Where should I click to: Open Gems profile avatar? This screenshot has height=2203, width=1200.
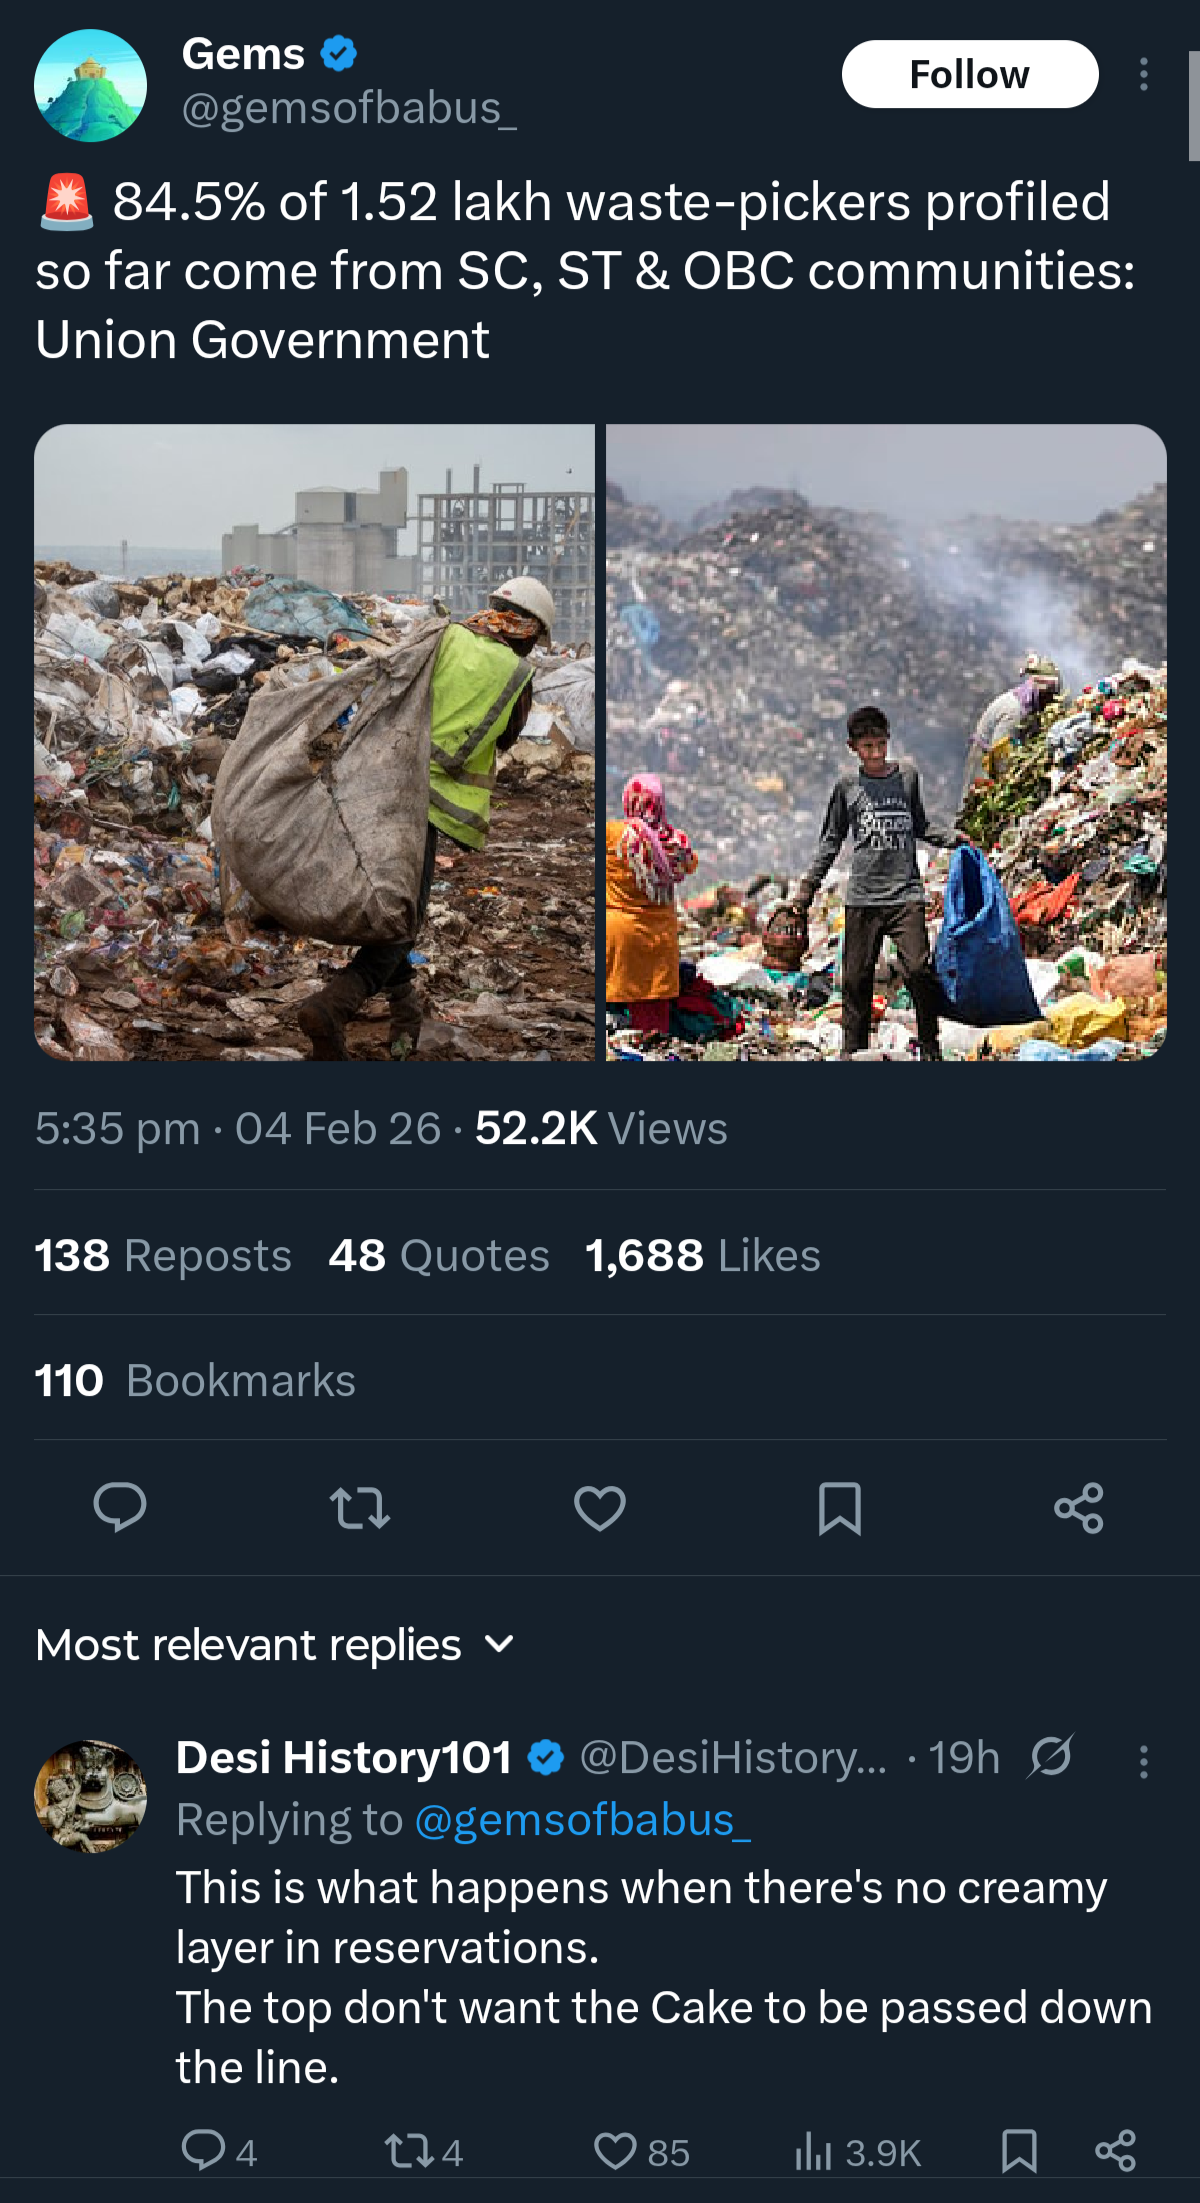point(90,85)
